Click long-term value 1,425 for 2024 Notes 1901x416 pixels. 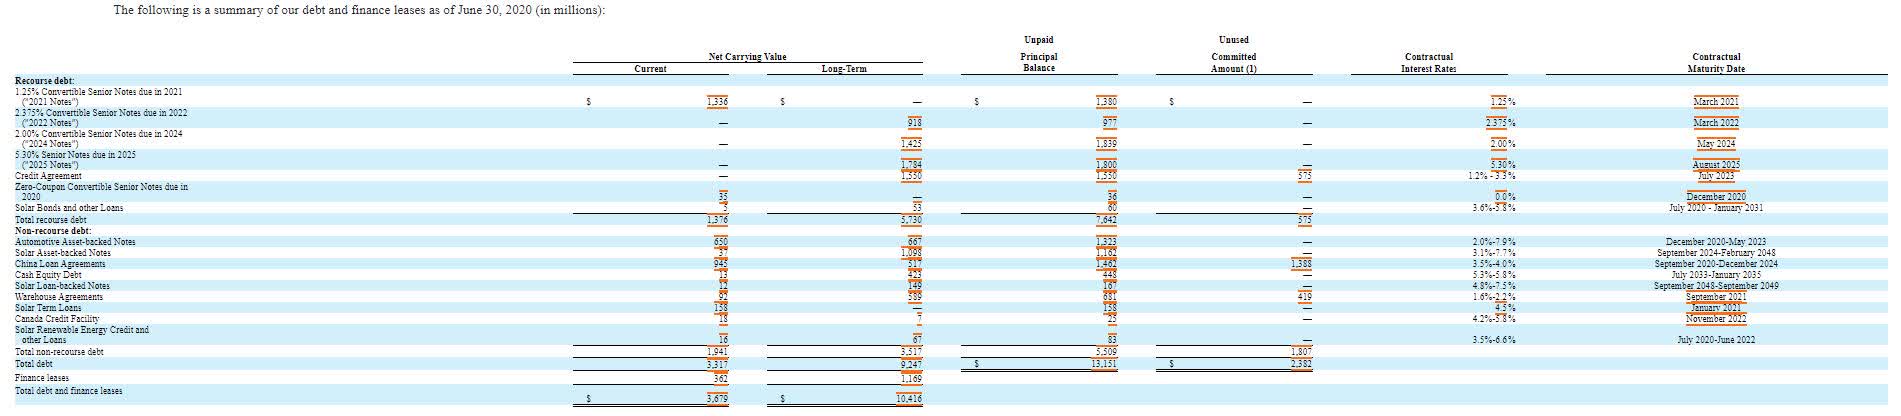pyautogui.click(x=910, y=144)
